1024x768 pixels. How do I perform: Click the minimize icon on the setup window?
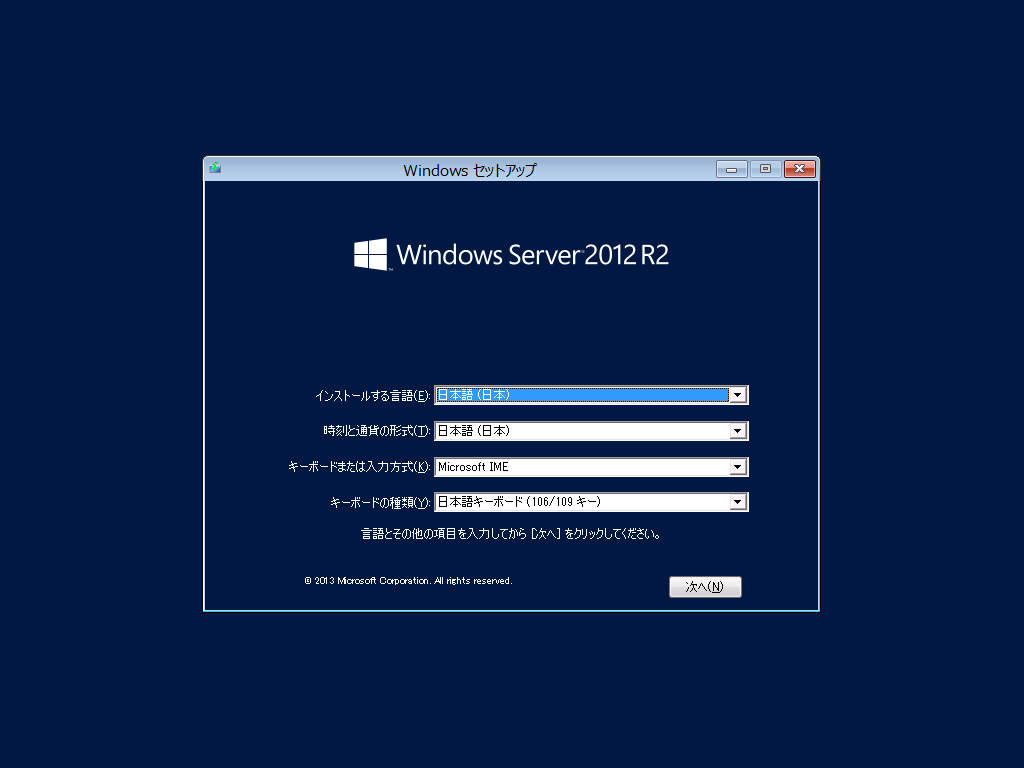731,168
